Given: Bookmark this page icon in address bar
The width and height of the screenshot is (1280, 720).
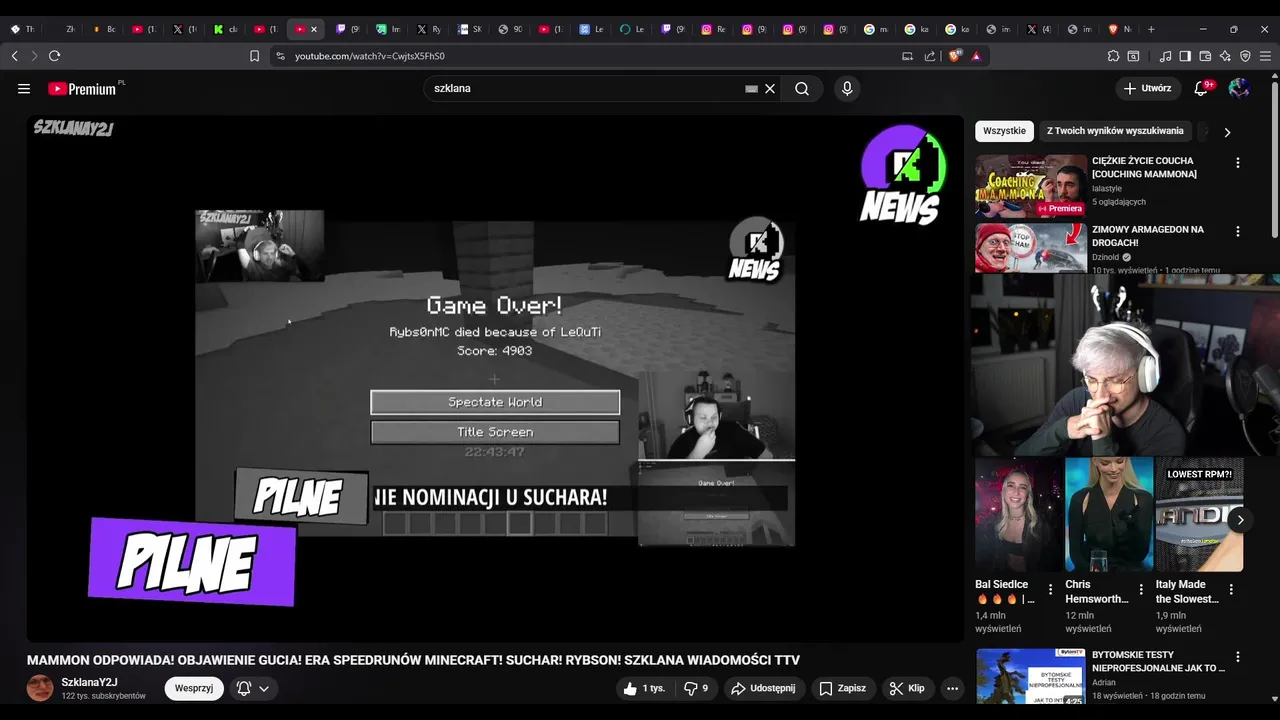Looking at the screenshot, I should [x=254, y=56].
